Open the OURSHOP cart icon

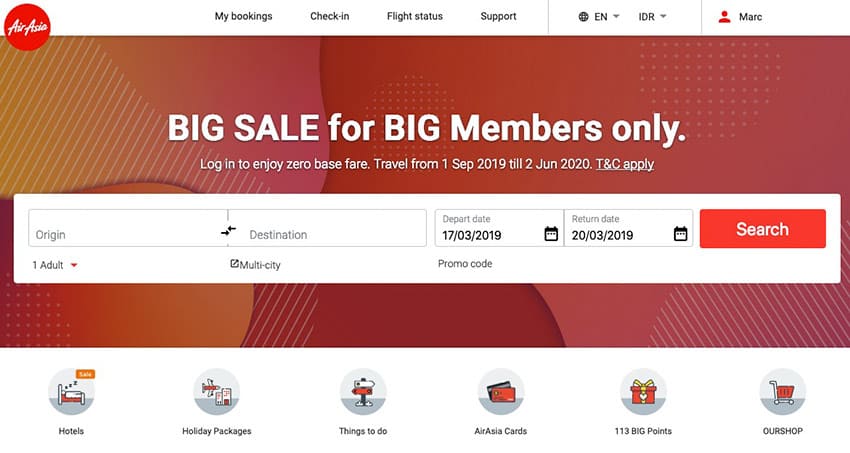pyautogui.click(x=783, y=392)
